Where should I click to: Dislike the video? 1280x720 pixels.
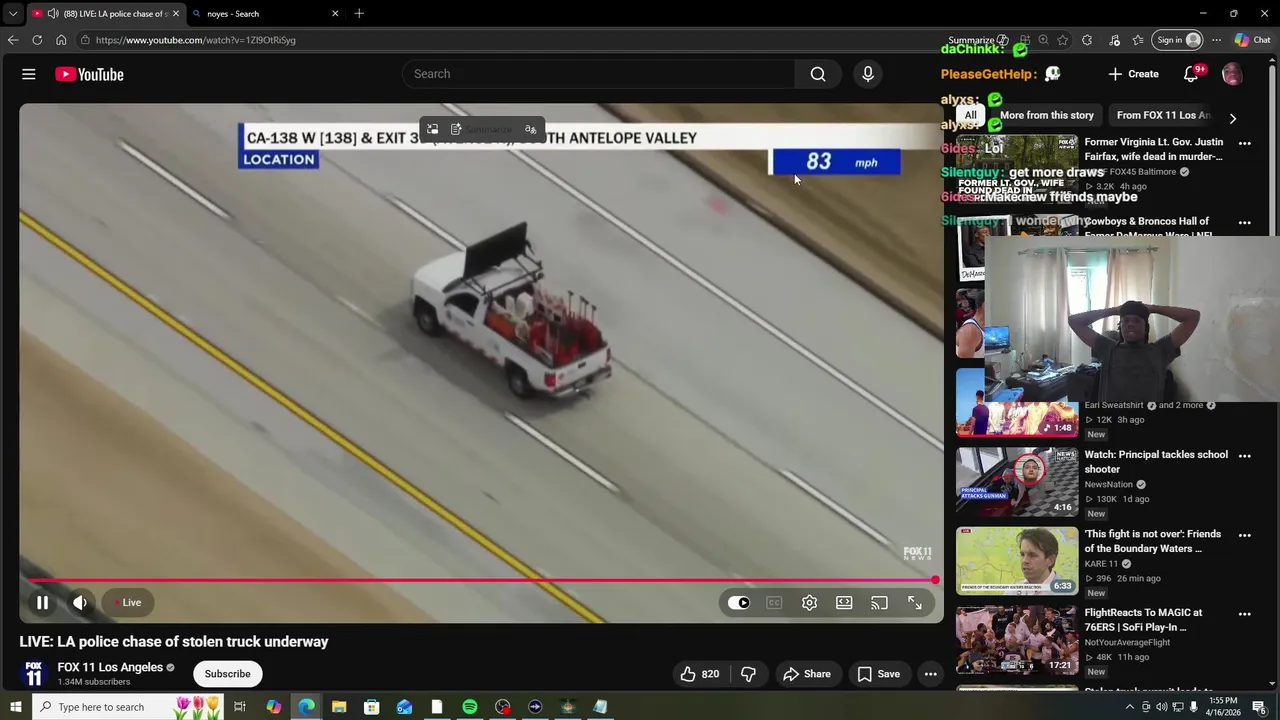click(x=748, y=674)
